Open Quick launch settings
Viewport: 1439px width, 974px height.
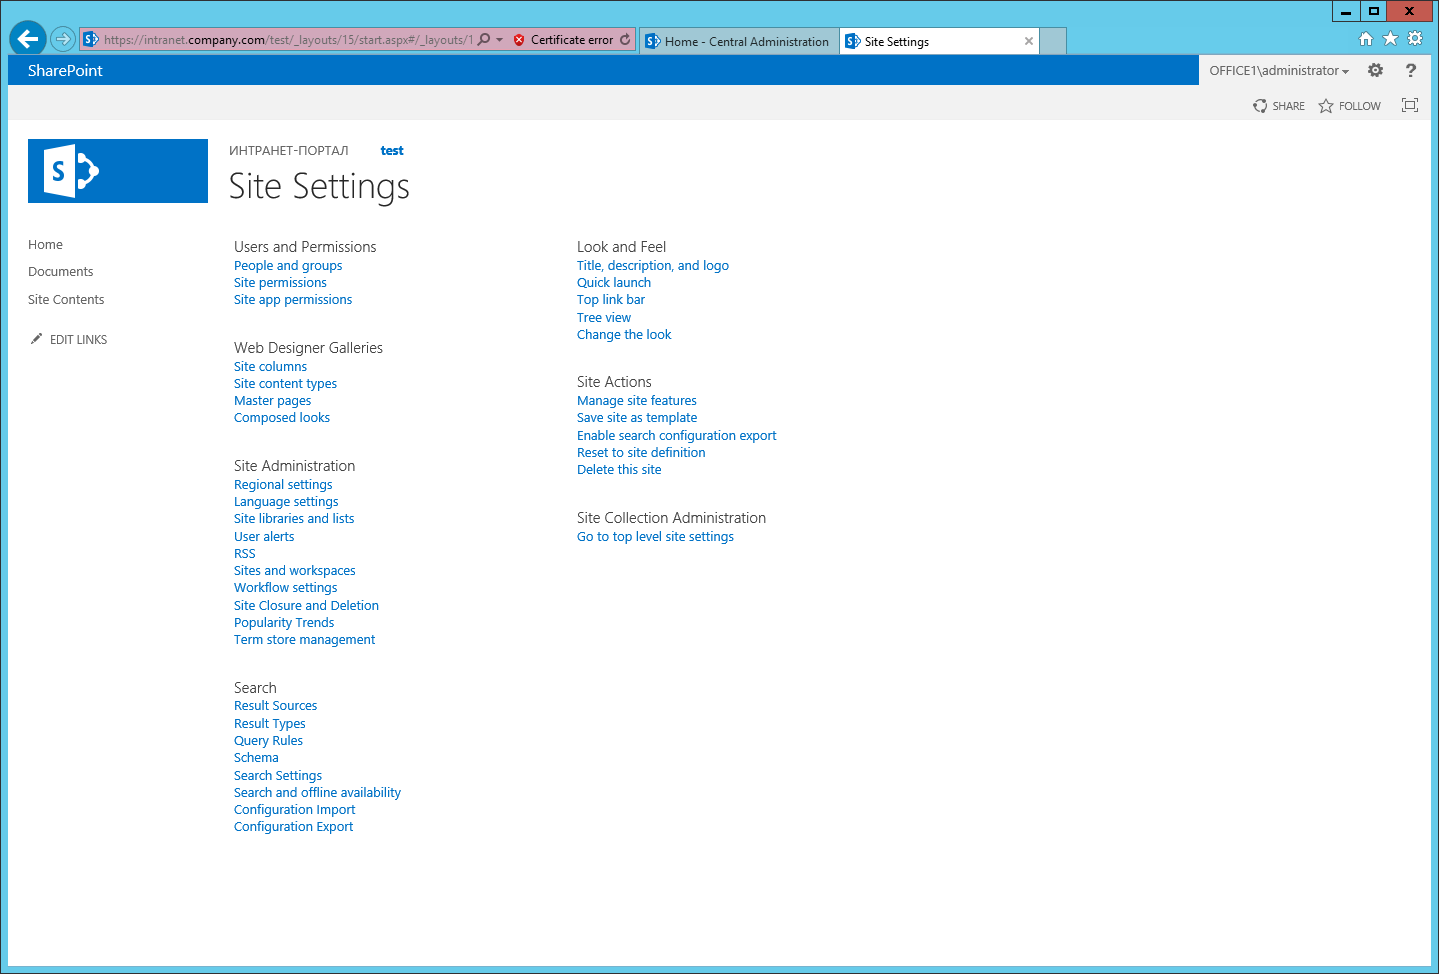tap(614, 283)
